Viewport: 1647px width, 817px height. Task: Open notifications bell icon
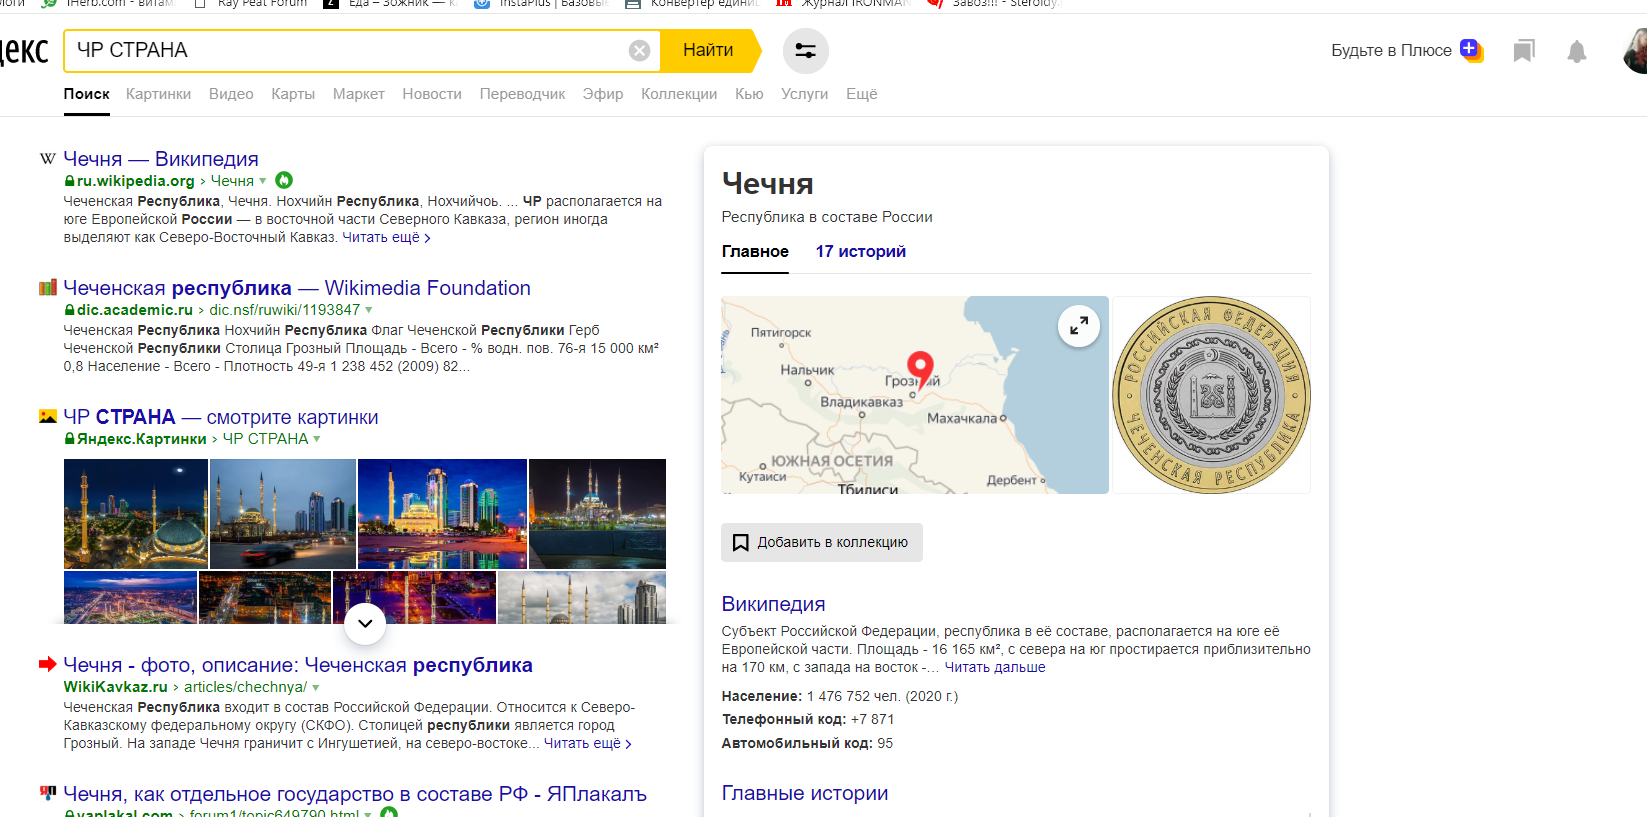tap(1576, 52)
